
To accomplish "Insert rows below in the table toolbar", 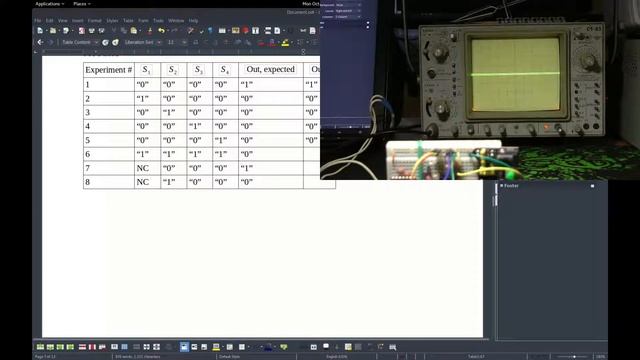I will [50, 347].
